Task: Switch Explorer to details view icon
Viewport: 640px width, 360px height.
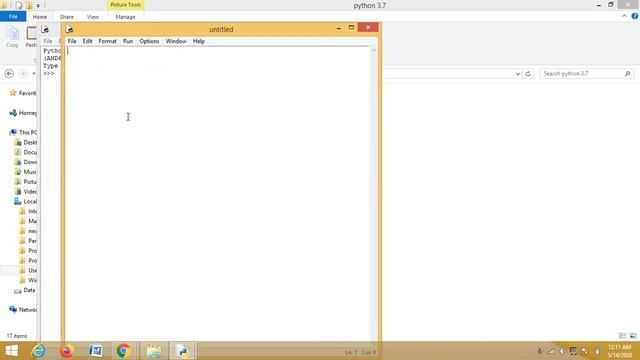Action: tap(622, 336)
